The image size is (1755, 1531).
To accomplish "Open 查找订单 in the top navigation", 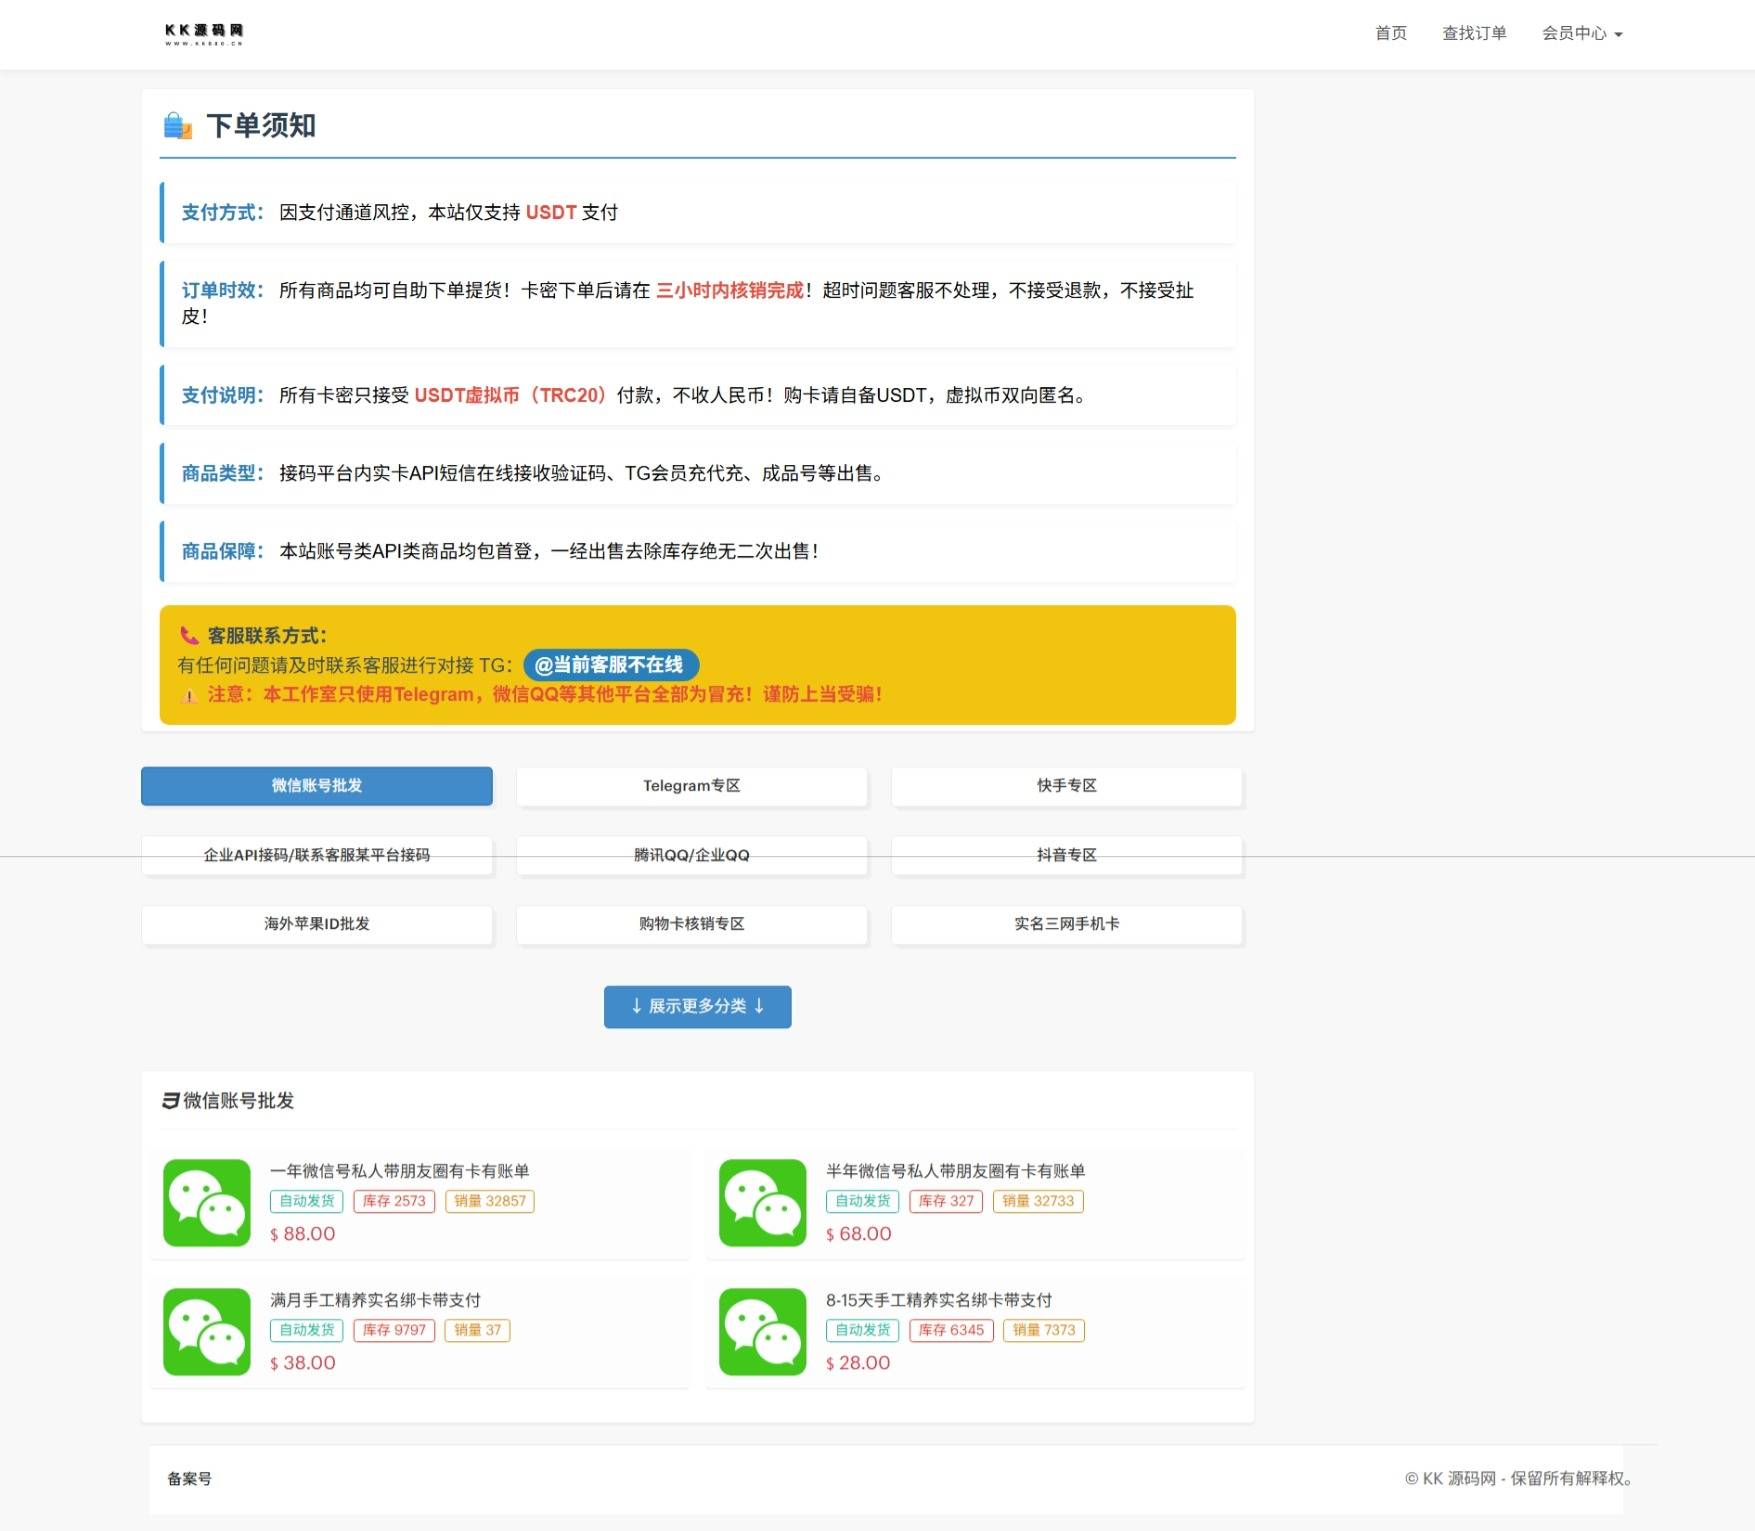I will (x=1474, y=34).
